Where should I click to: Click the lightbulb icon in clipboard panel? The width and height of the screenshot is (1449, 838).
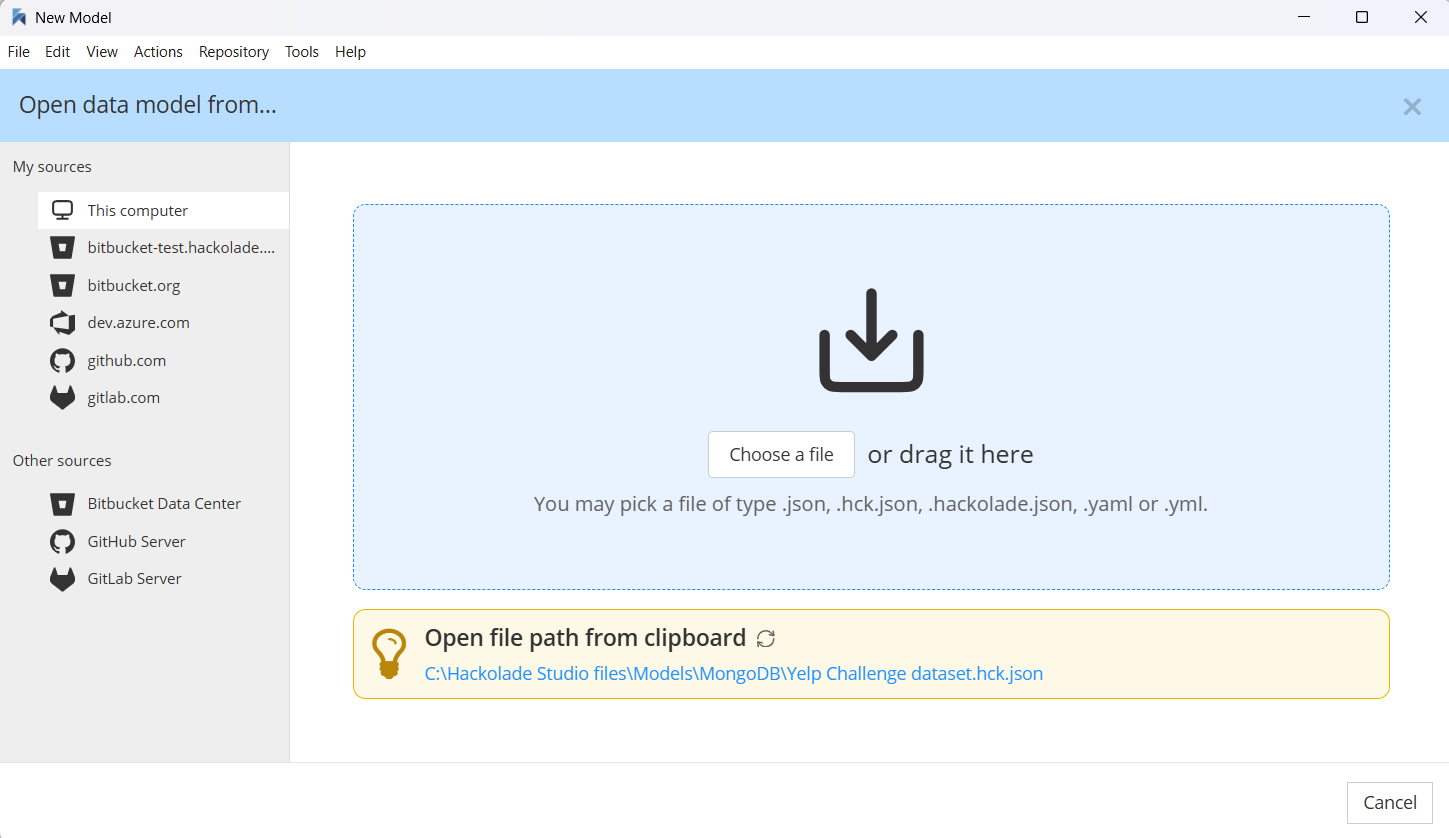click(x=388, y=654)
